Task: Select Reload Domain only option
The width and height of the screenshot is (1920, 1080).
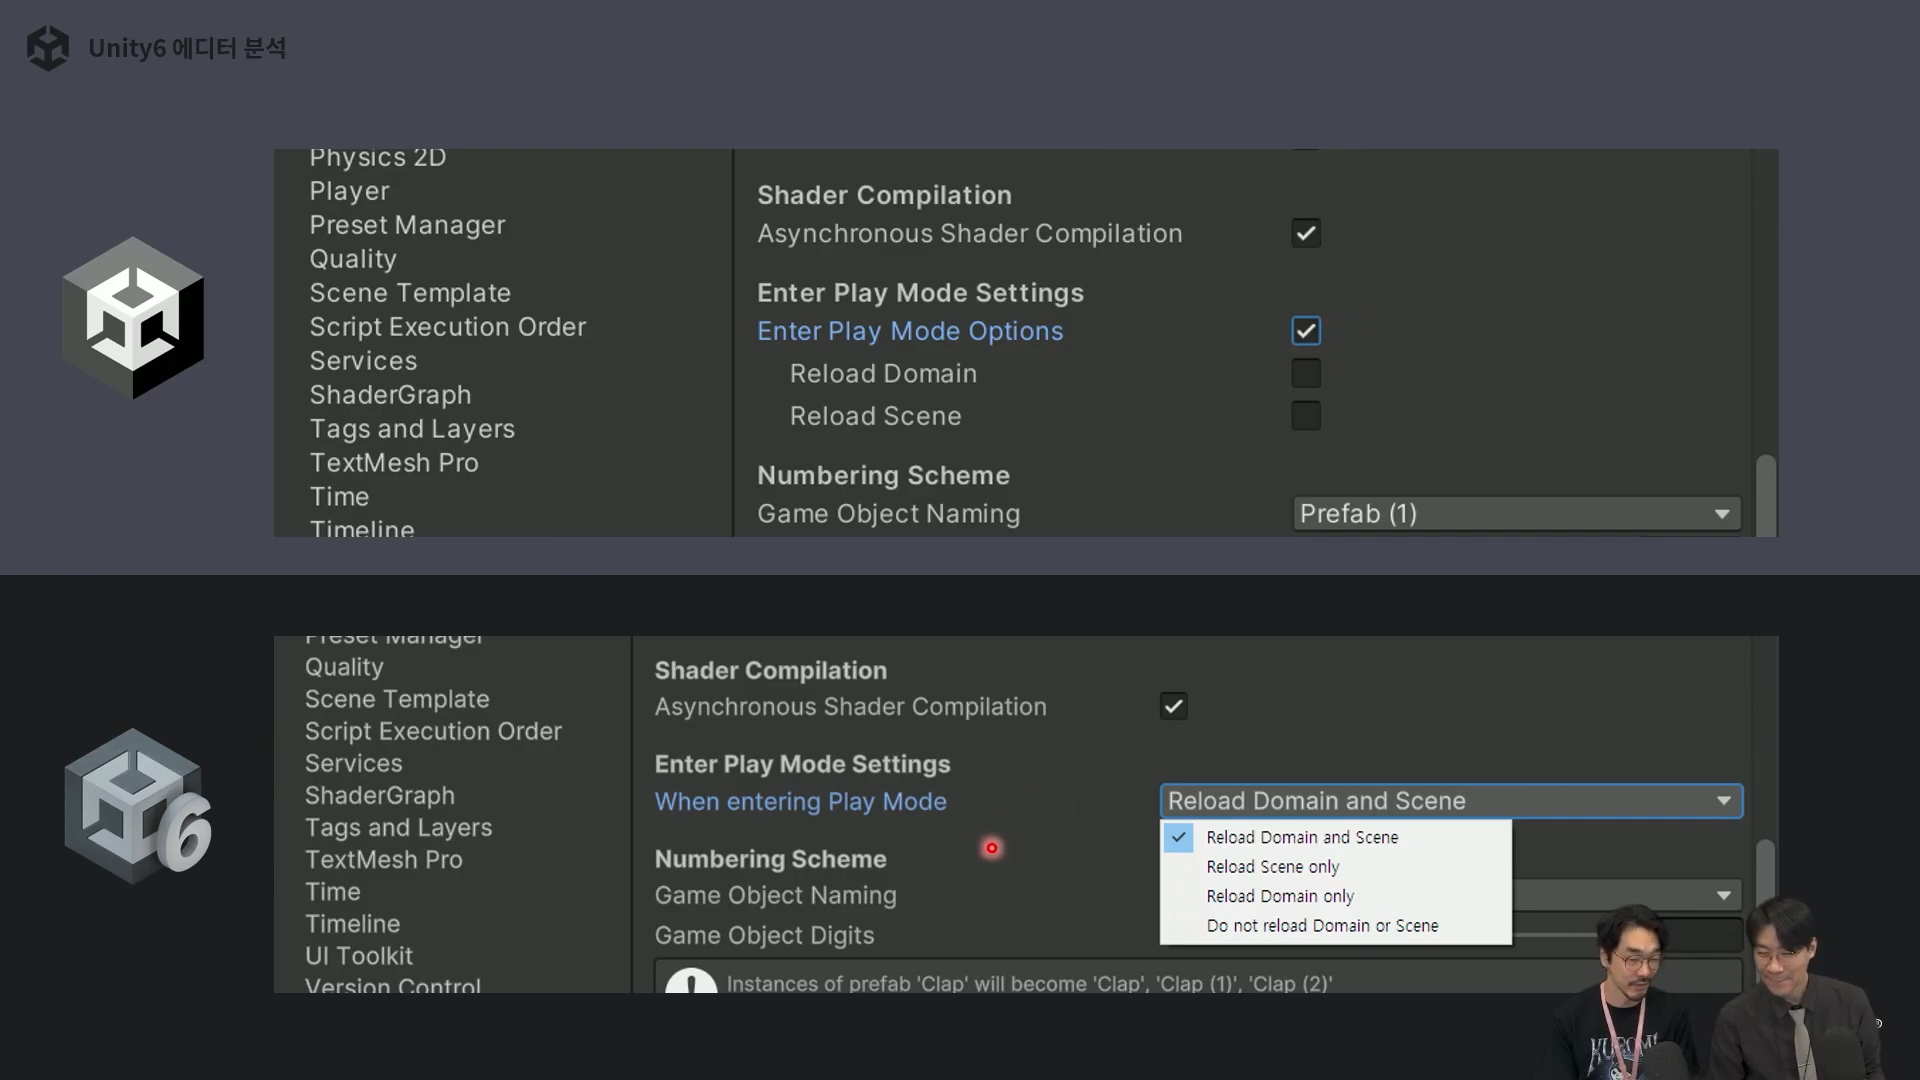Action: pos(1279,896)
